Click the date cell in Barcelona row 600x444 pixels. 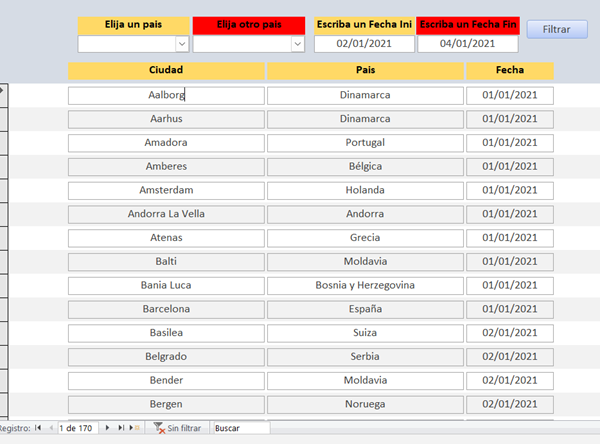pyautogui.click(x=510, y=309)
